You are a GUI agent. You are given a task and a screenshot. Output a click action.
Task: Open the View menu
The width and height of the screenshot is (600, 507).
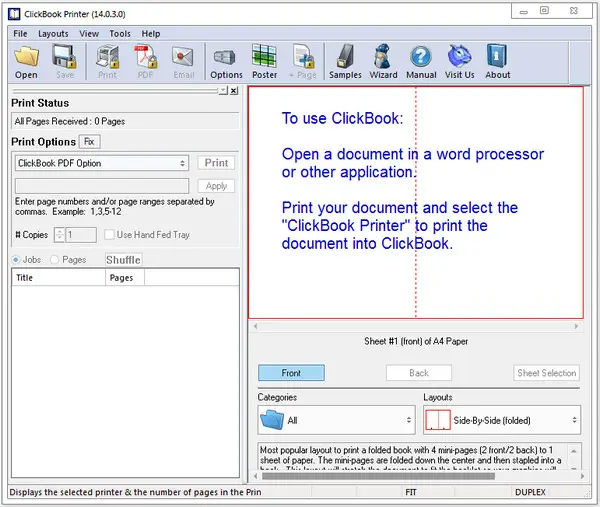click(89, 34)
